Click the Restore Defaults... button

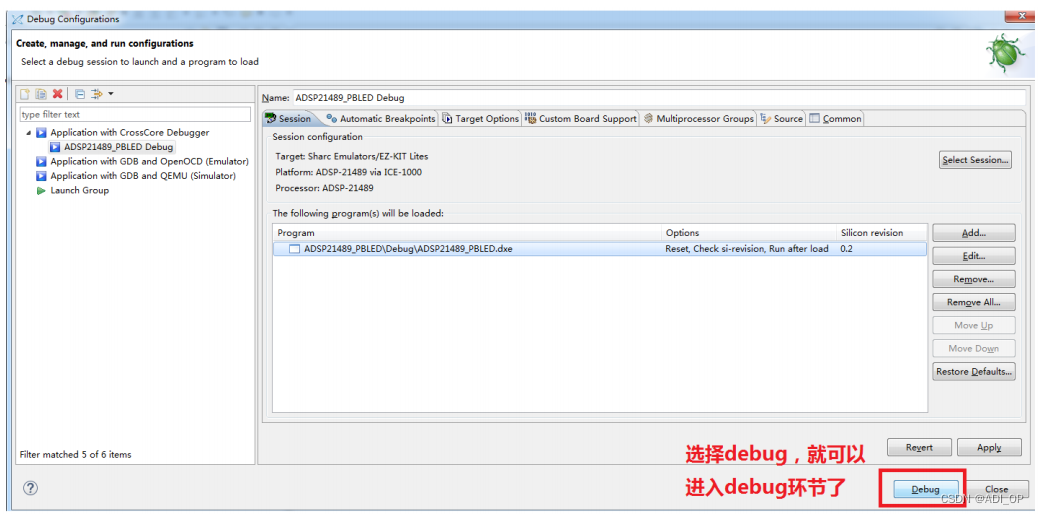(973, 372)
